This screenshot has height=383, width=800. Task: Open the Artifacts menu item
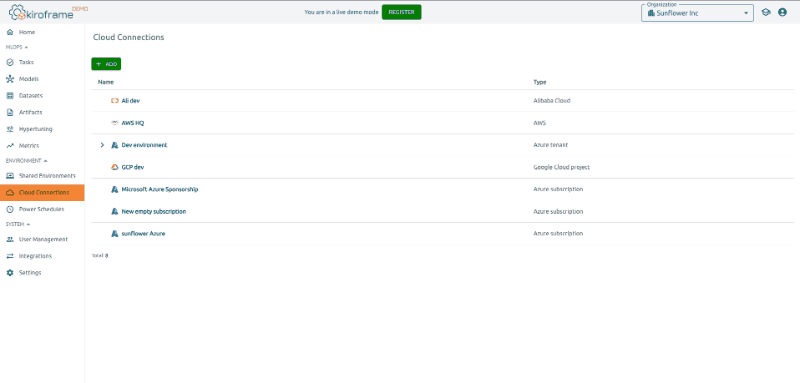click(x=42, y=112)
